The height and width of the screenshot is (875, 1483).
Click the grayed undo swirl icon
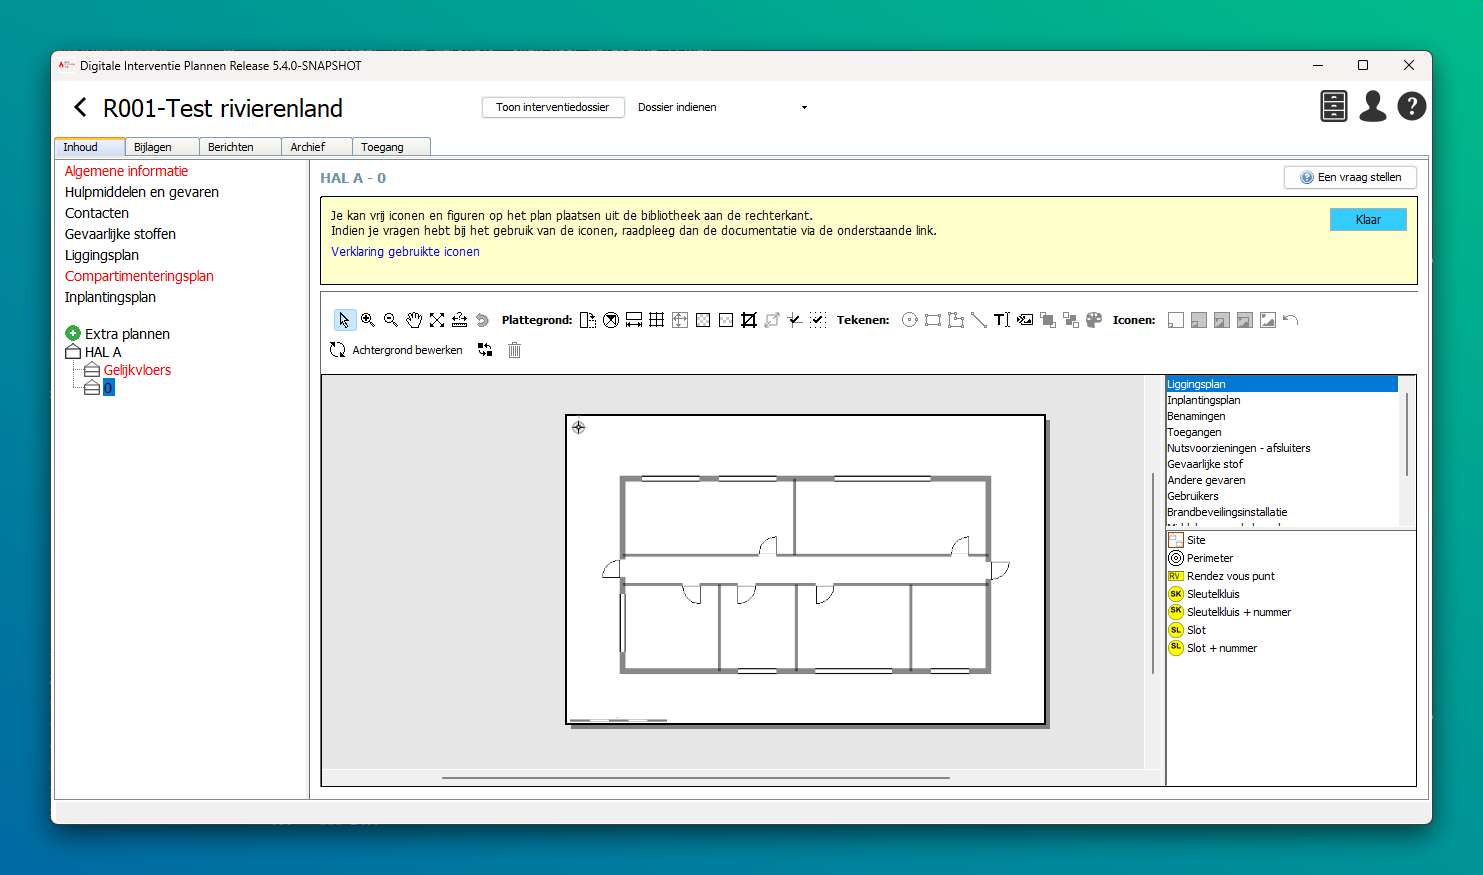(482, 320)
